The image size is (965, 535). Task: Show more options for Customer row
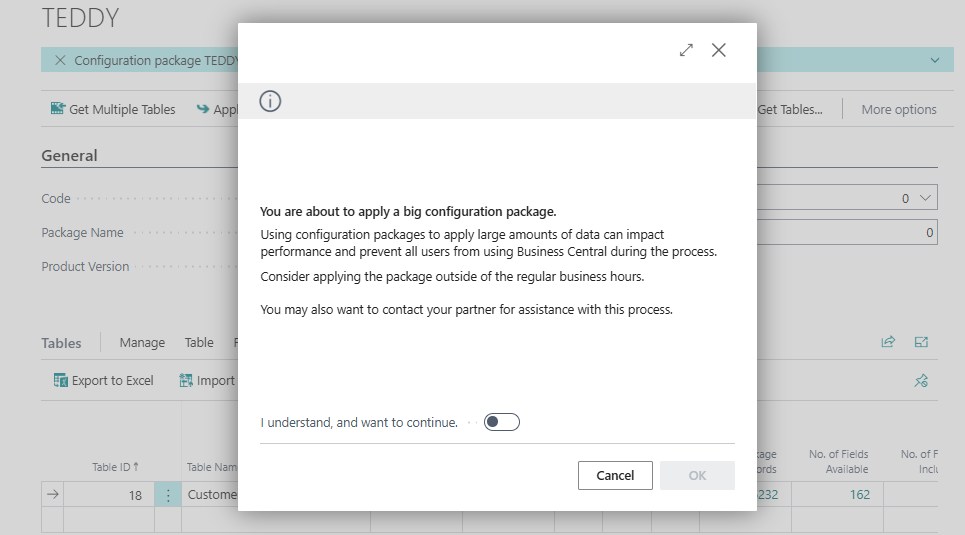pos(168,494)
